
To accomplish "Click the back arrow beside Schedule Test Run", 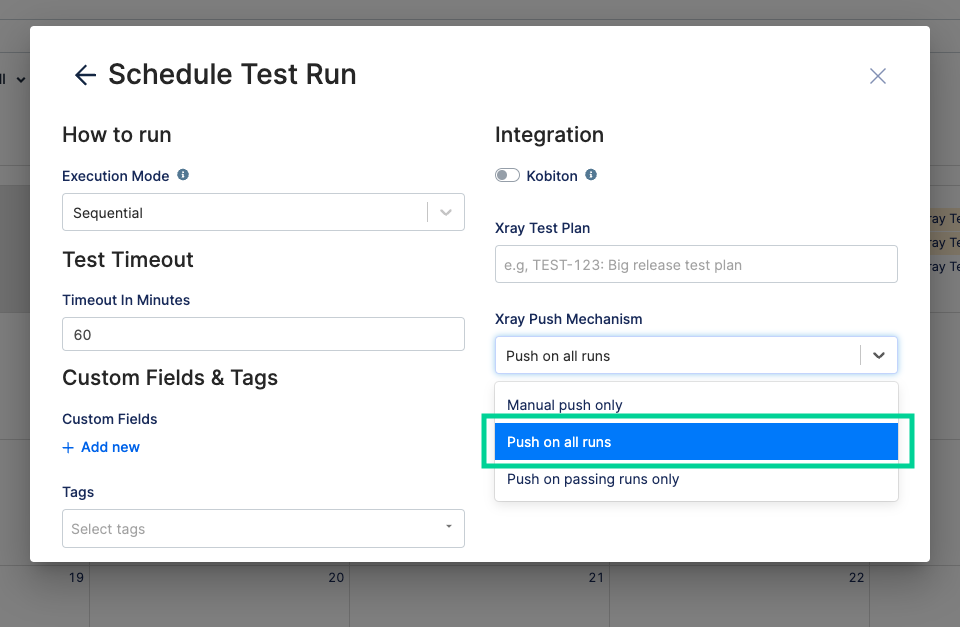I will pos(85,75).
